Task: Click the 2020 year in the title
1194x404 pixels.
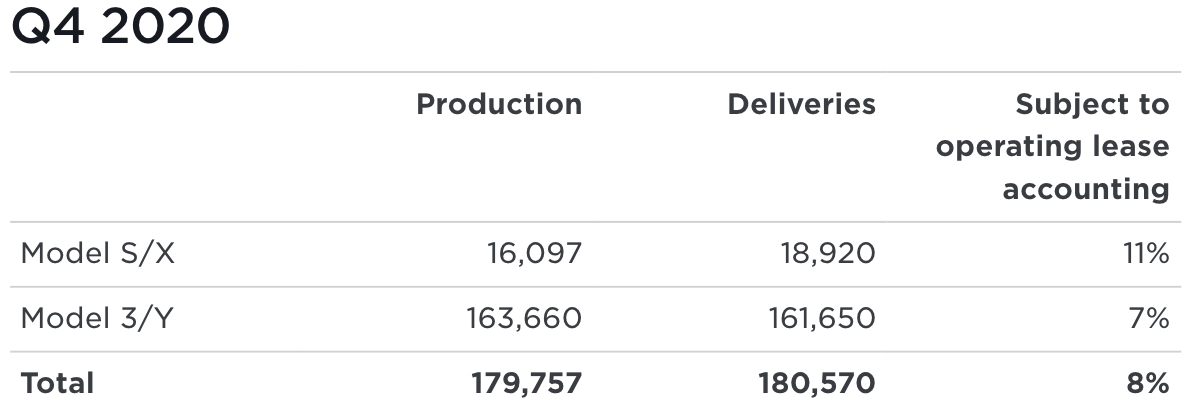Action: 164,26
